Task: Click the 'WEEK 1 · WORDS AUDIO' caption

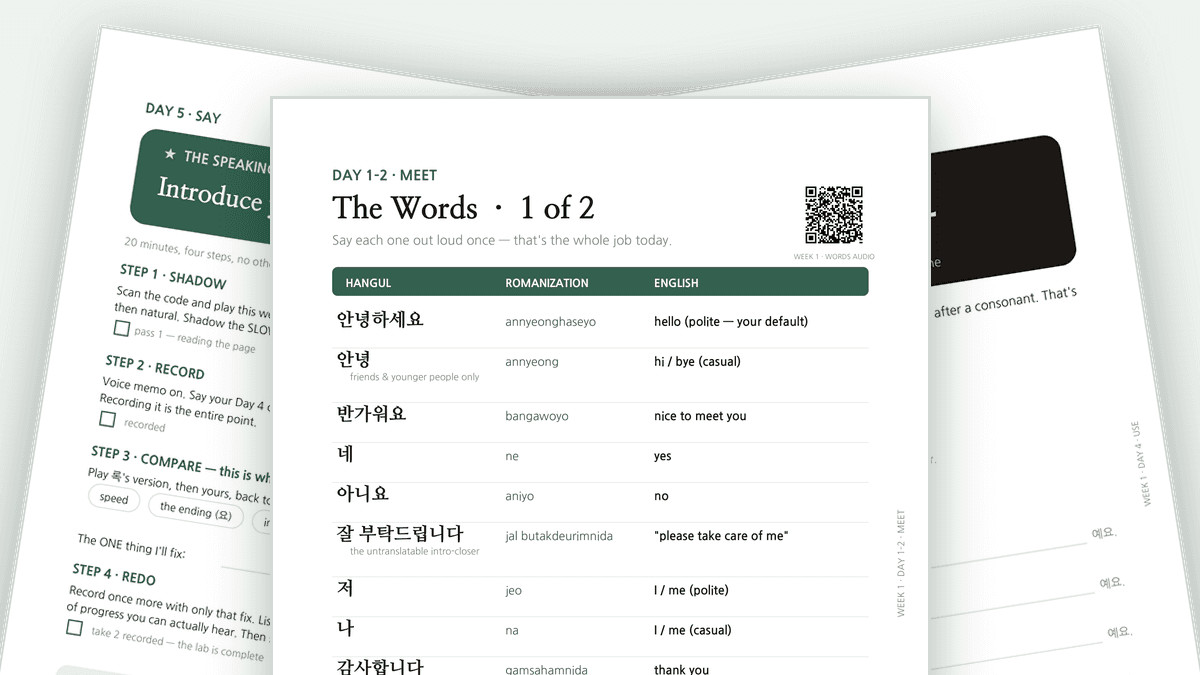Action: [834, 256]
